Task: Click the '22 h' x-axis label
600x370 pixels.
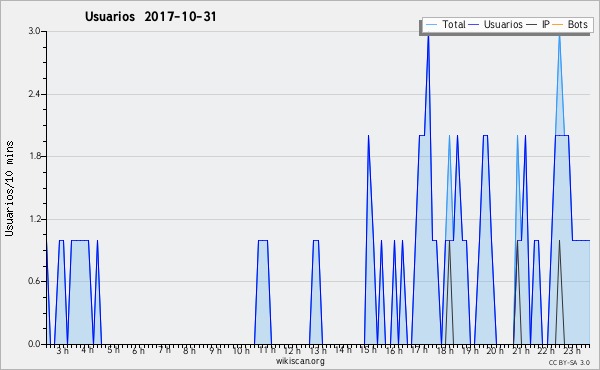Action: tap(546, 350)
